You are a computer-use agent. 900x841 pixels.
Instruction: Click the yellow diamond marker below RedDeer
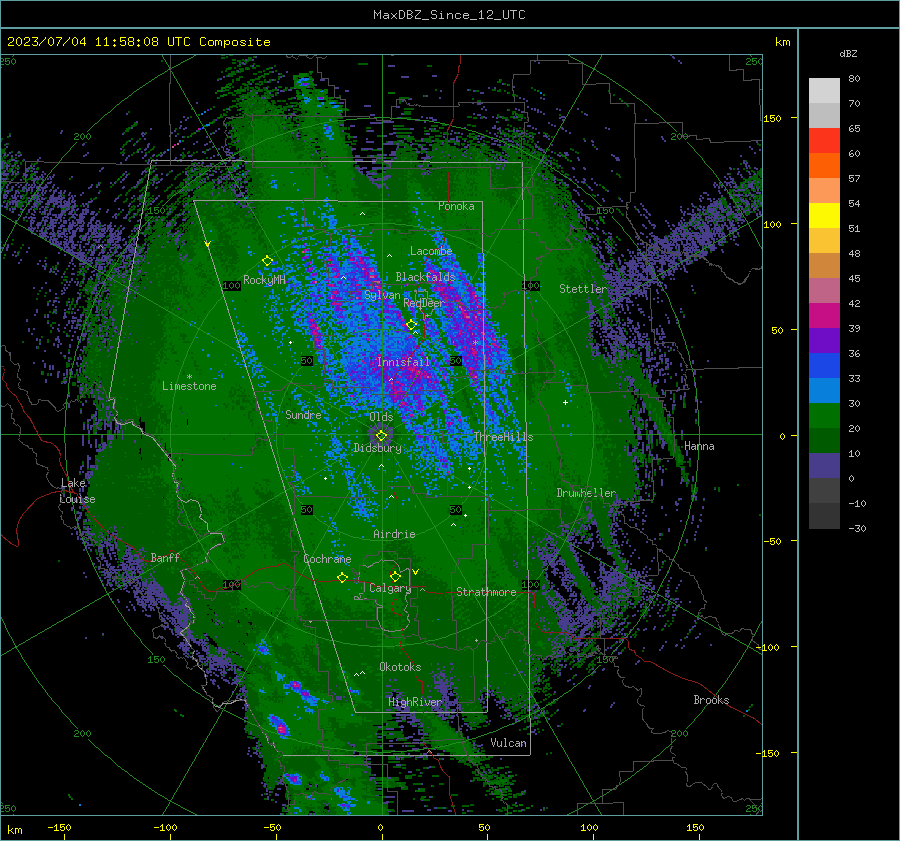click(x=411, y=325)
